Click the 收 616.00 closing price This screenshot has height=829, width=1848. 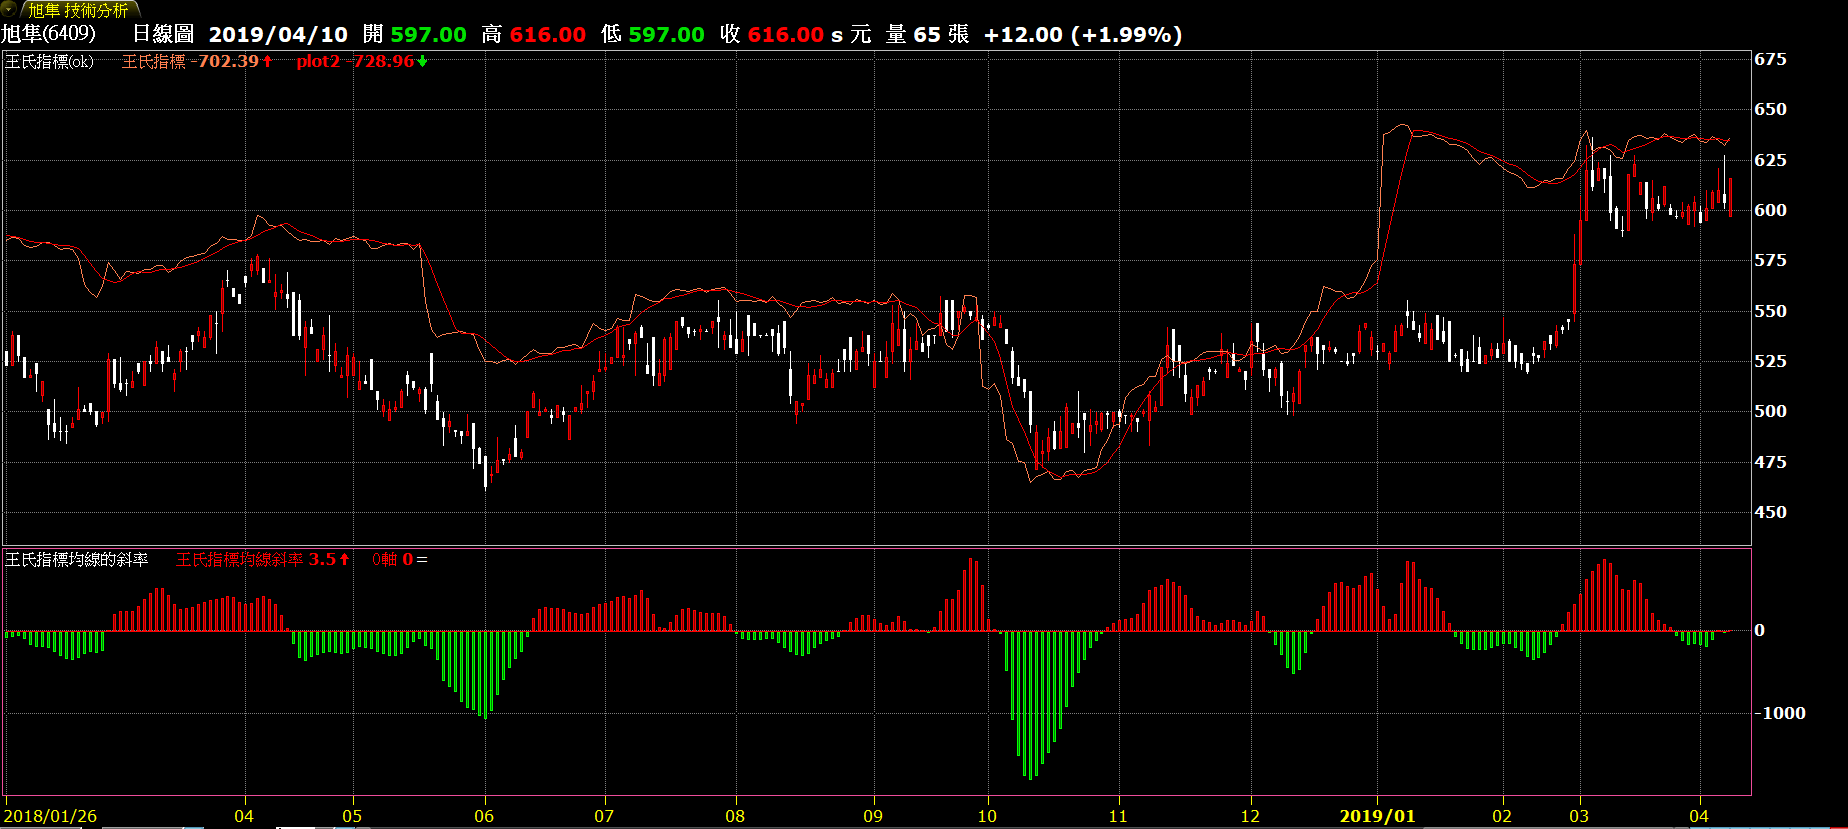click(x=771, y=34)
